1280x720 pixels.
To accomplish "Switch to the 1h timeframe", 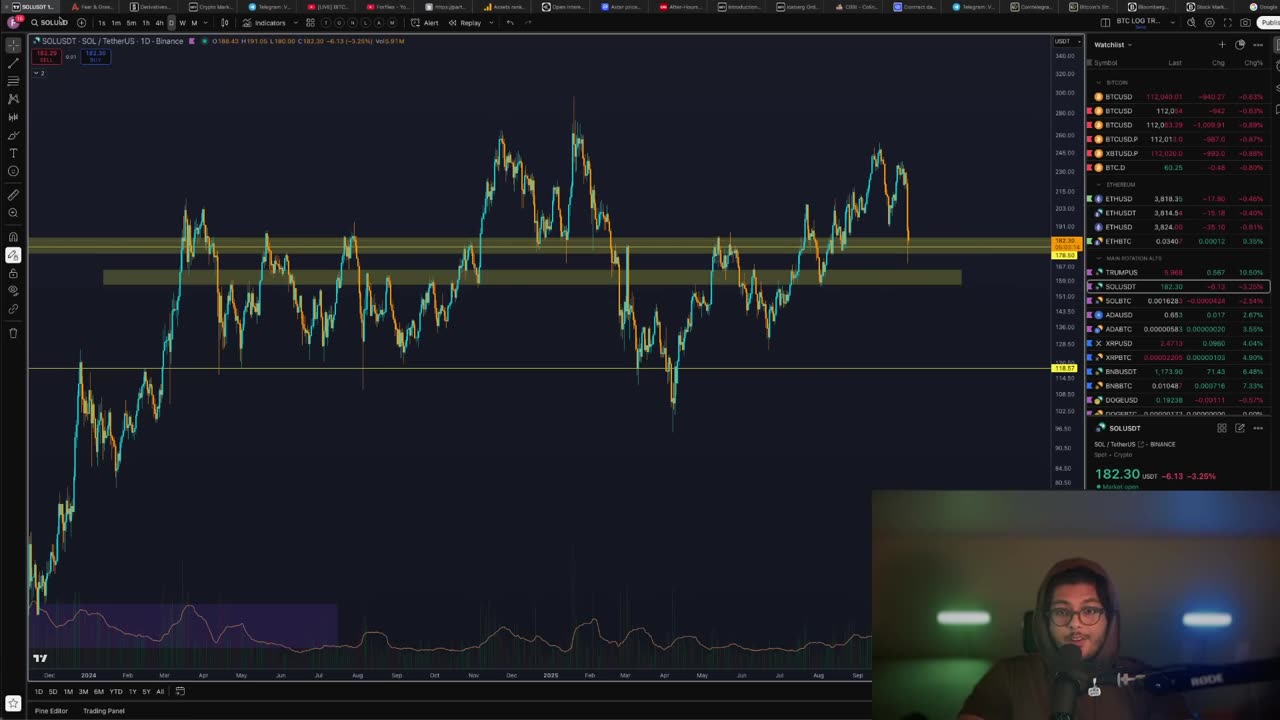I will click(x=146, y=22).
